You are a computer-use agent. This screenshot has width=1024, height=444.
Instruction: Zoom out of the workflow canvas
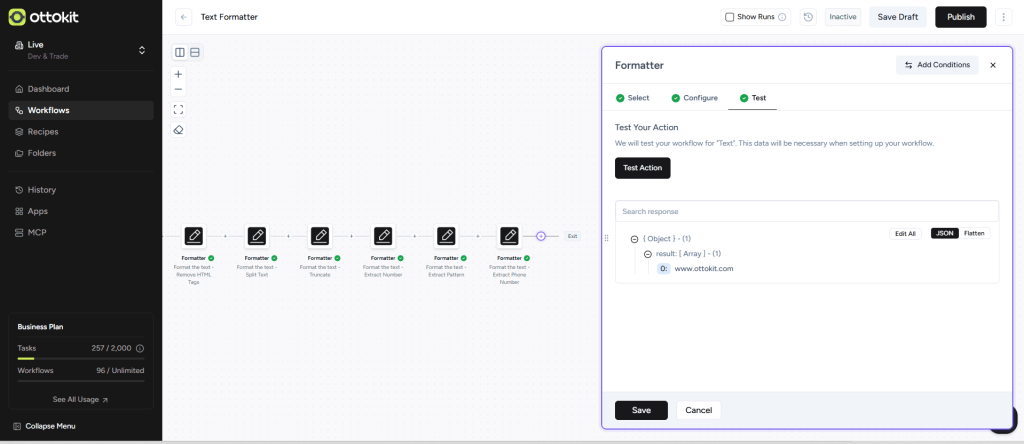(x=179, y=89)
